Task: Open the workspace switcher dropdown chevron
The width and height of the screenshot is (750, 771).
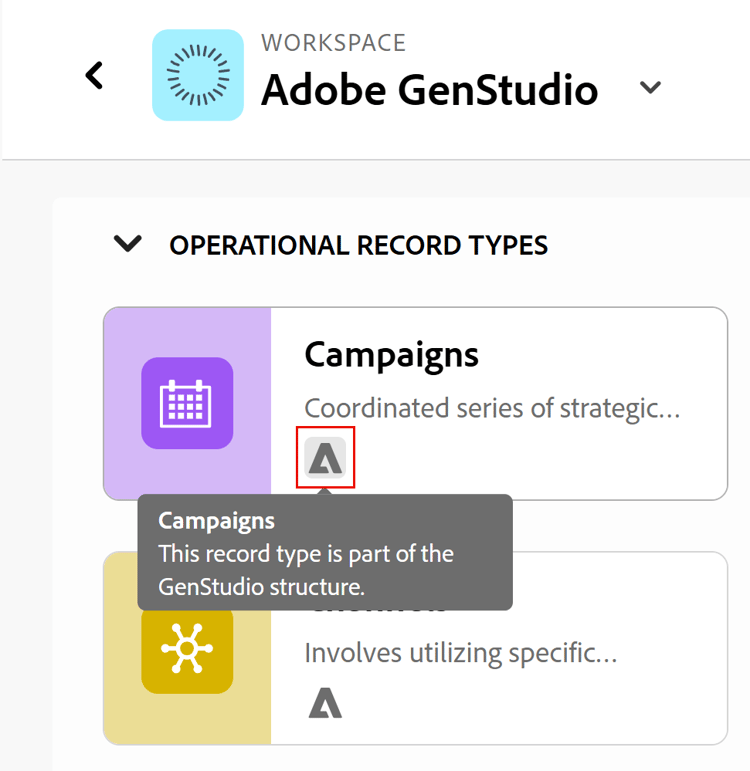Action: (650, 88)
